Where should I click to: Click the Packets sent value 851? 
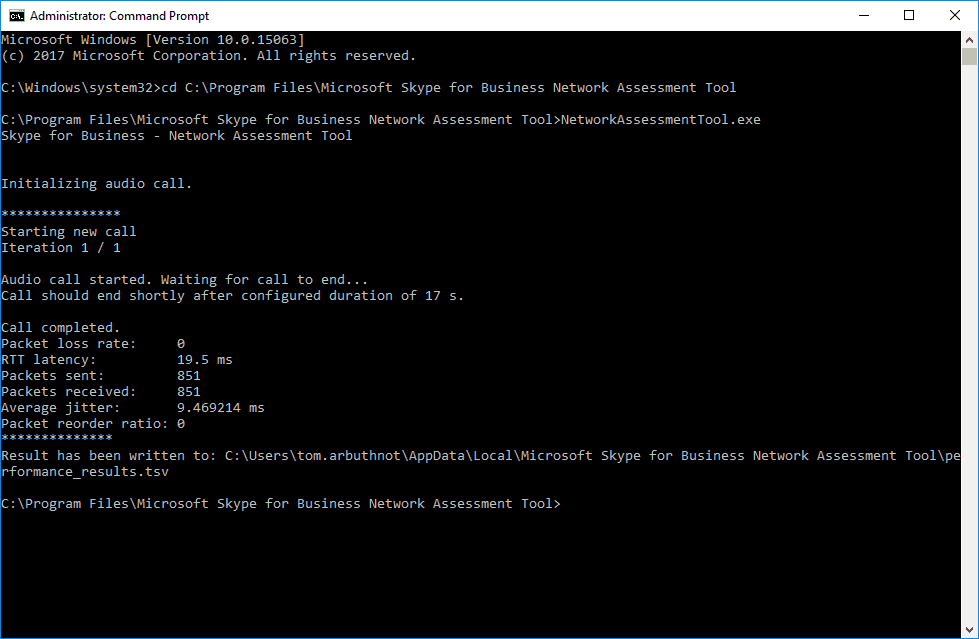(x=188, y=376)
